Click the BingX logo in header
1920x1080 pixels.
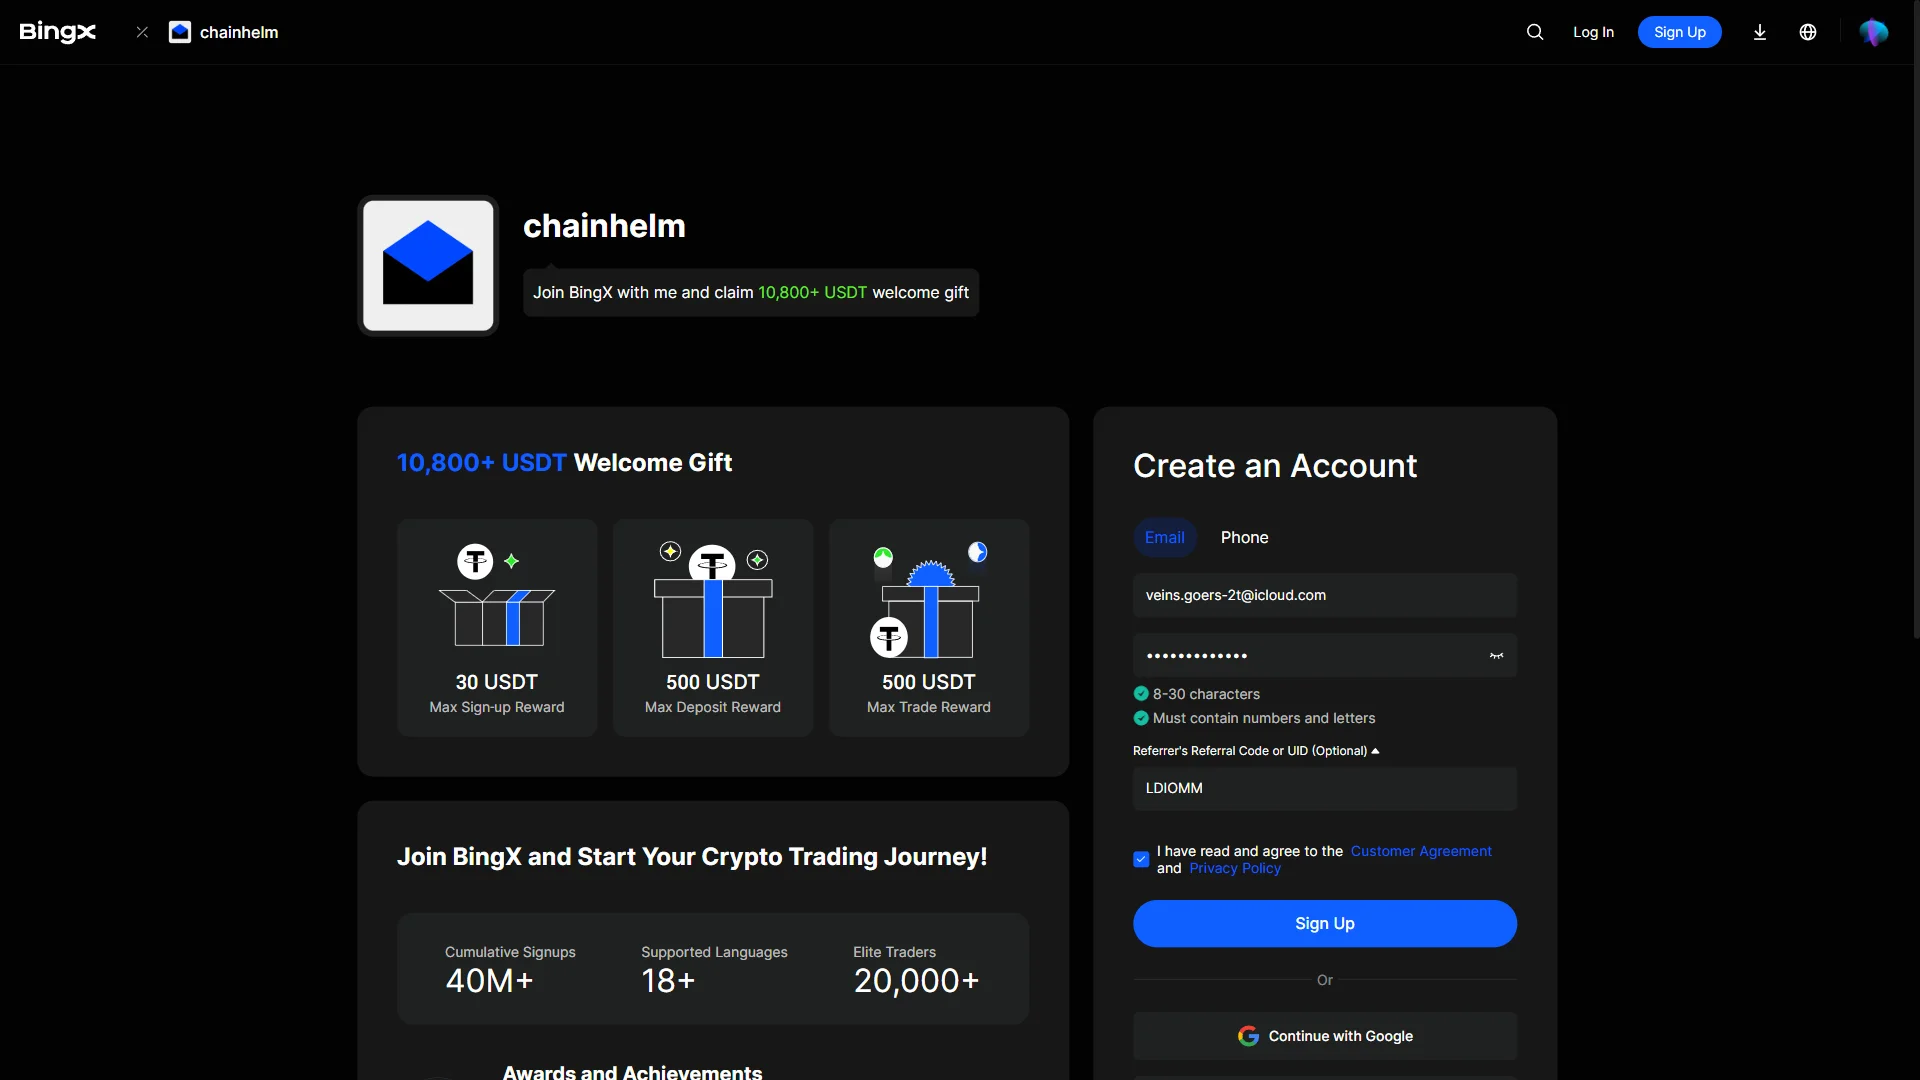pyautogui.click(x=57, y=32)
